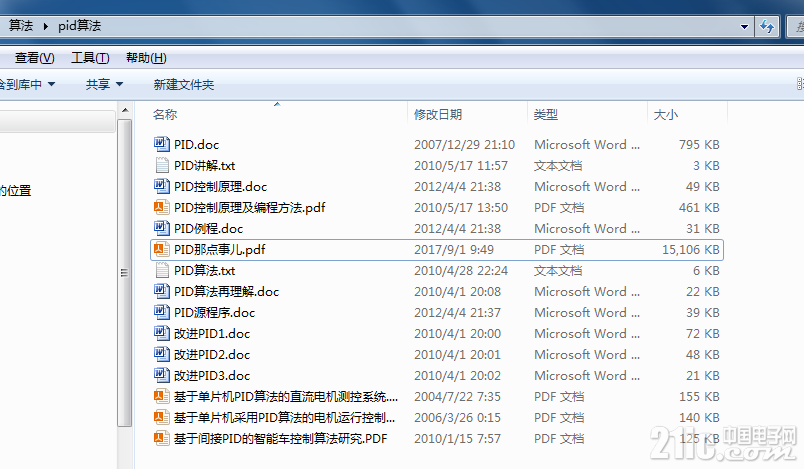Click the size value 15,106 KB
This screenshot has width=804, height=469.
tap(691, 250)
